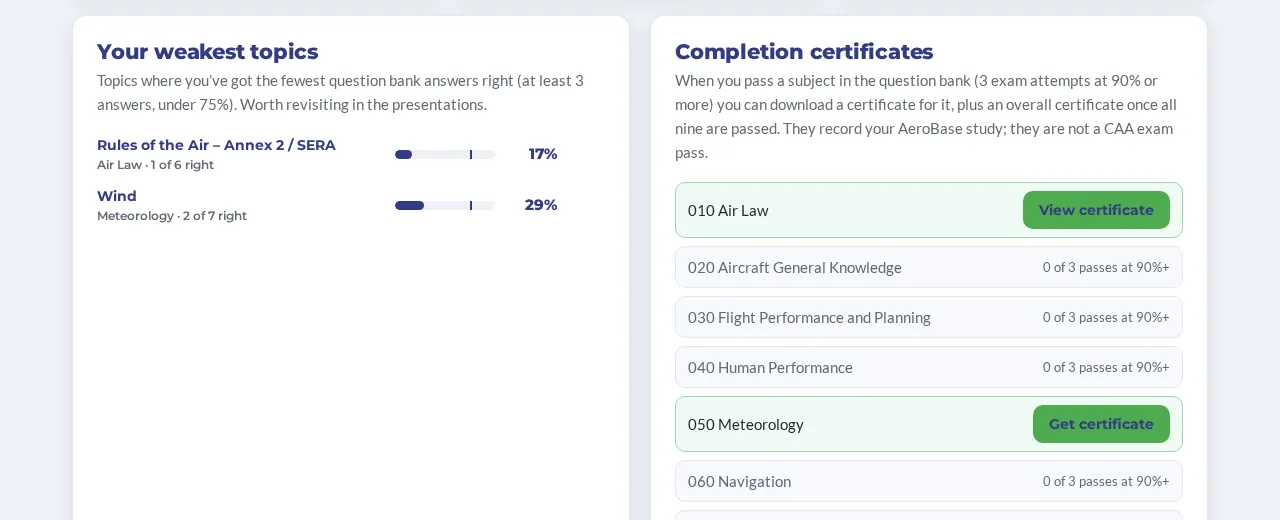Click the View certificate button for Air Law
The width and height of the screenshot is (1280, 520).
[1096, 210]
